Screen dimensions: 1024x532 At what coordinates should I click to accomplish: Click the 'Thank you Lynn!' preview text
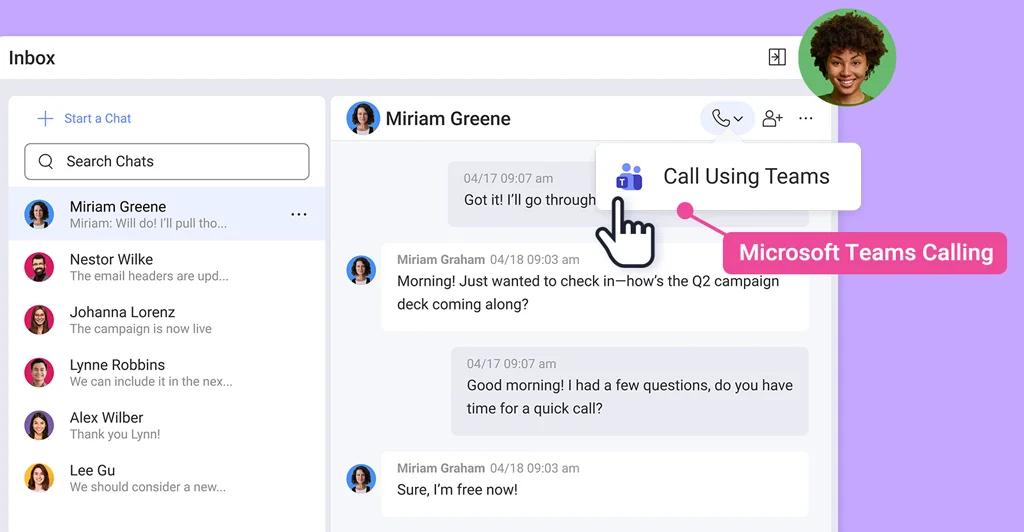[x=115, y=434]
